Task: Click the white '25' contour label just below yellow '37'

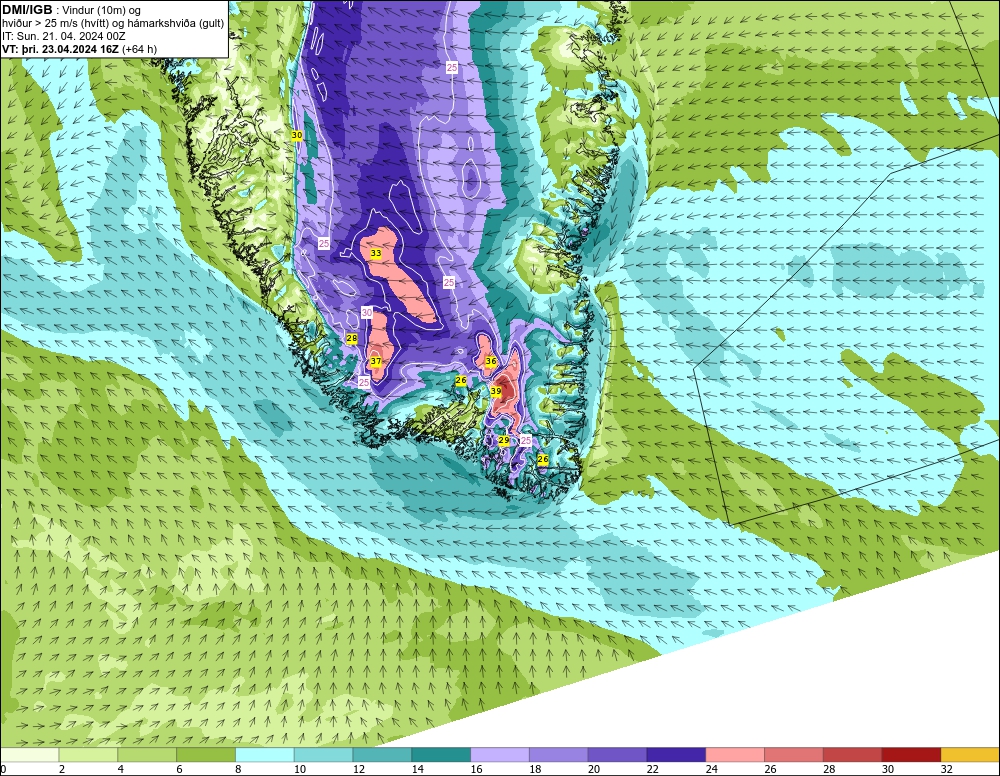Action: pyautogui.click(x=364, y=382)
